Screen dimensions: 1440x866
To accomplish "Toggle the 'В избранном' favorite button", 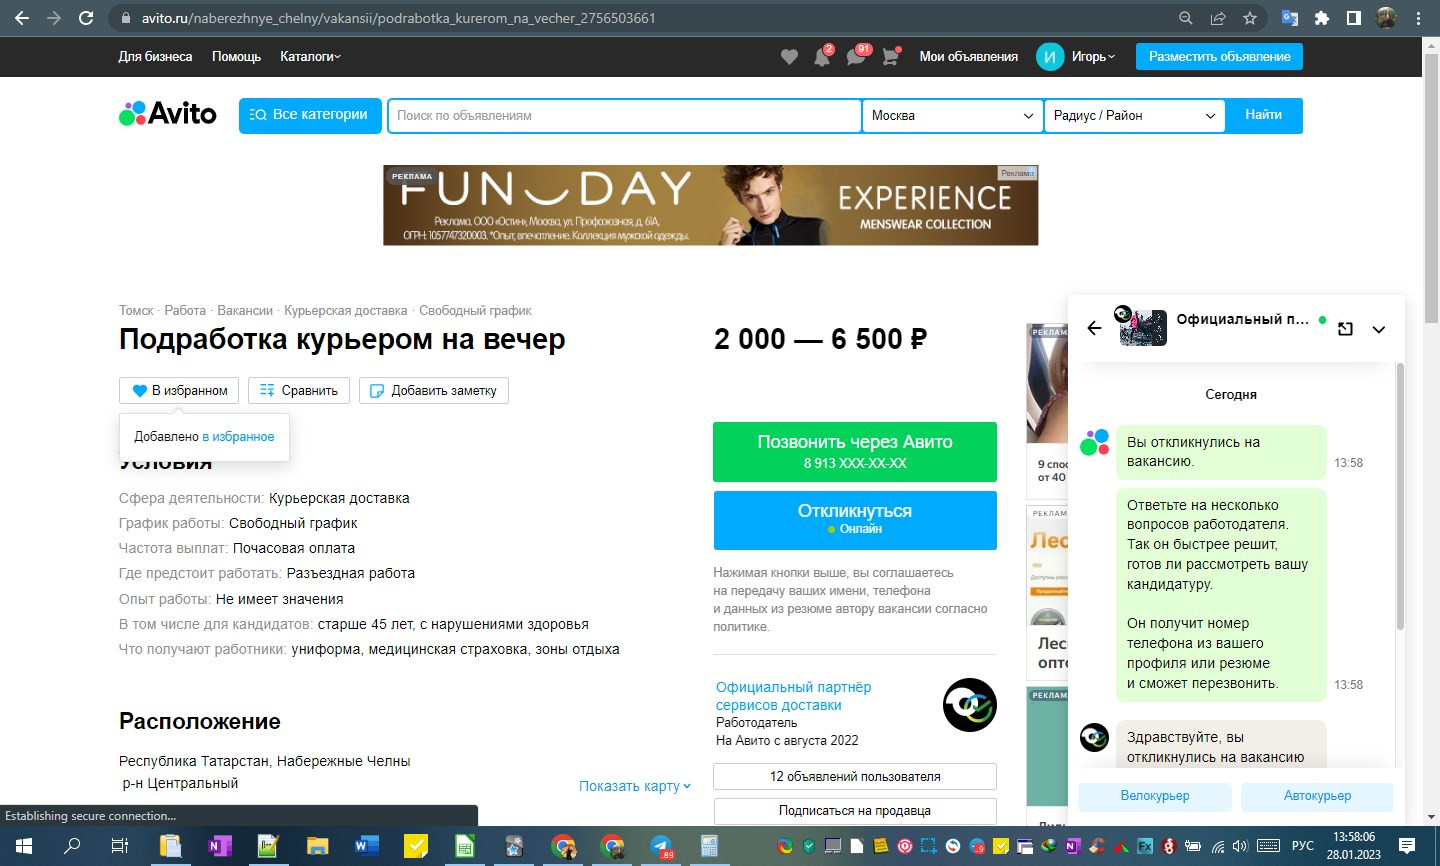I will pyautogui.click(x=180, y=390).
